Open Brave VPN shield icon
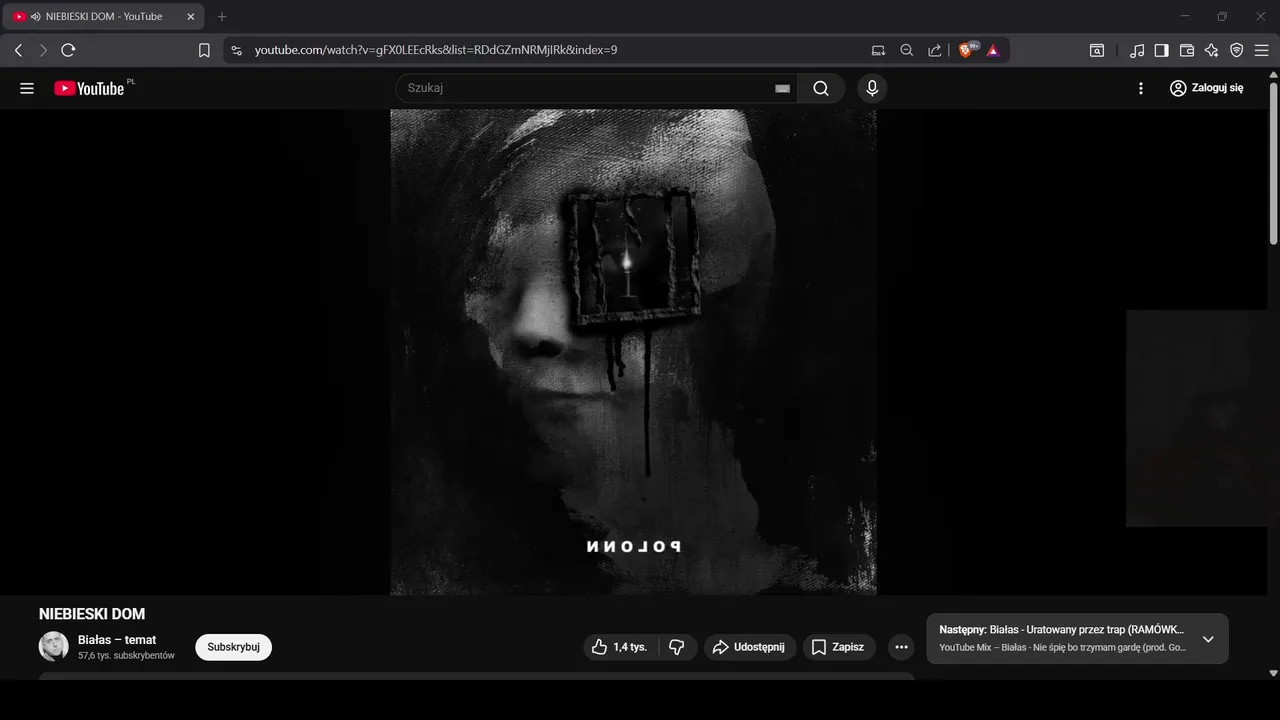 point(1237,50)
